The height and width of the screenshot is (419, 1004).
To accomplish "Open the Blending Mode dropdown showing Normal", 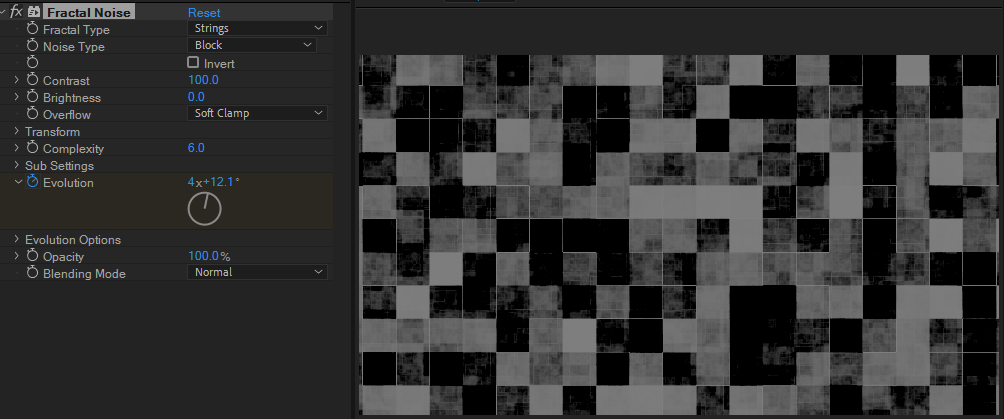I will pos(257,272).
